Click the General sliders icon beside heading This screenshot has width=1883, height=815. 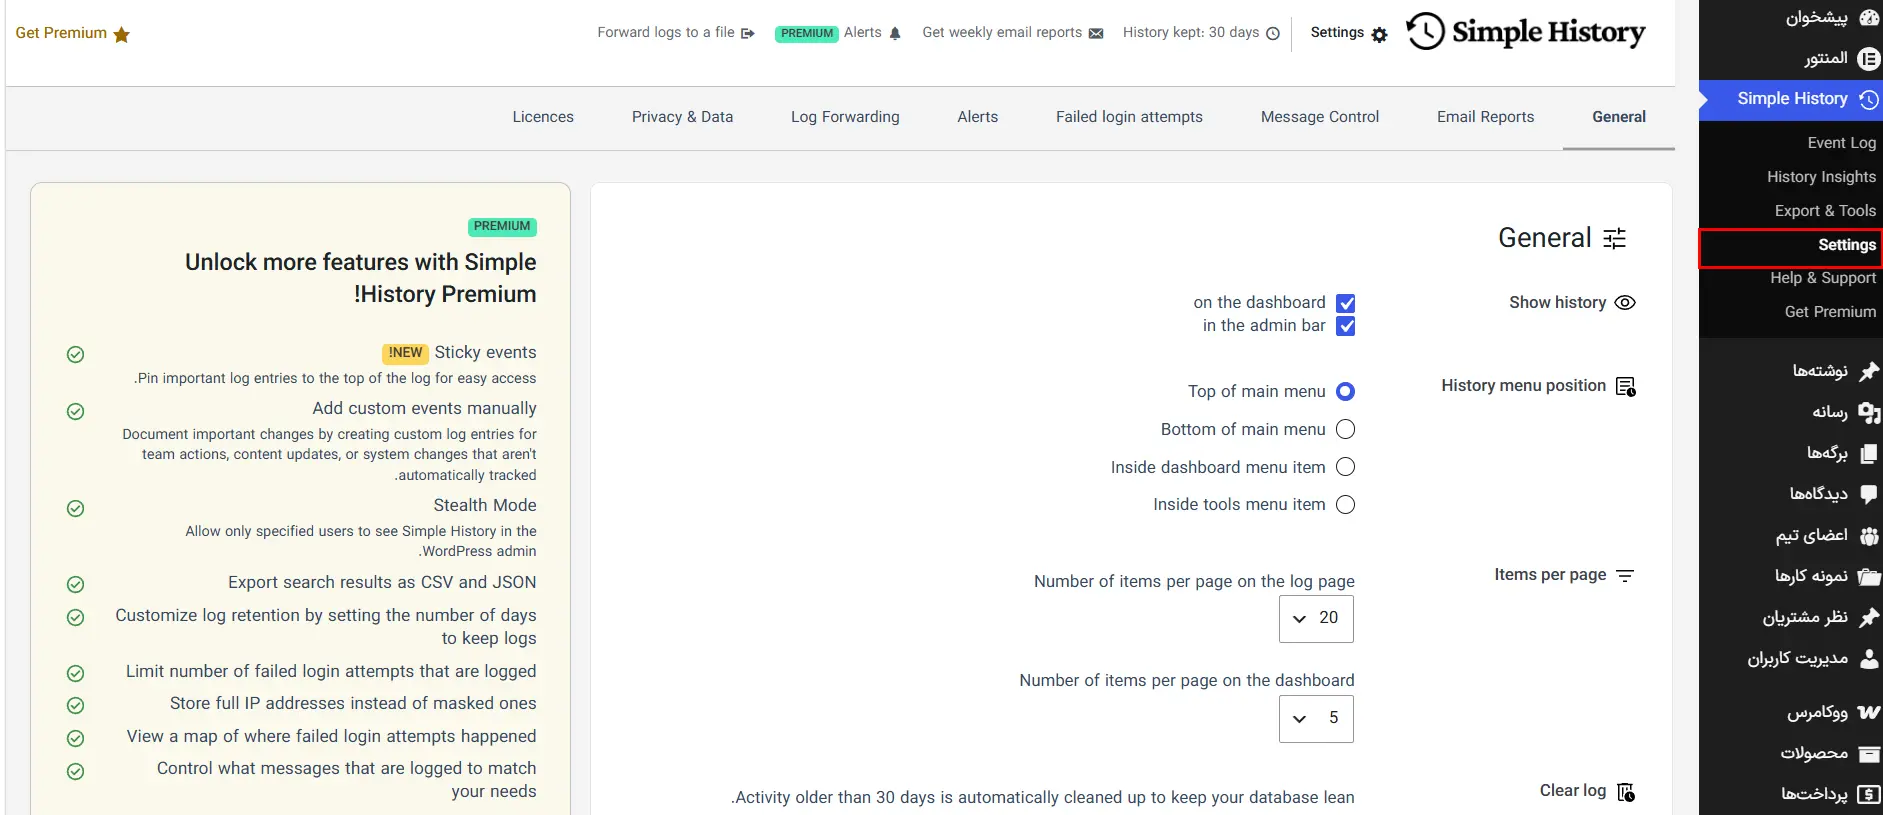1615,238
